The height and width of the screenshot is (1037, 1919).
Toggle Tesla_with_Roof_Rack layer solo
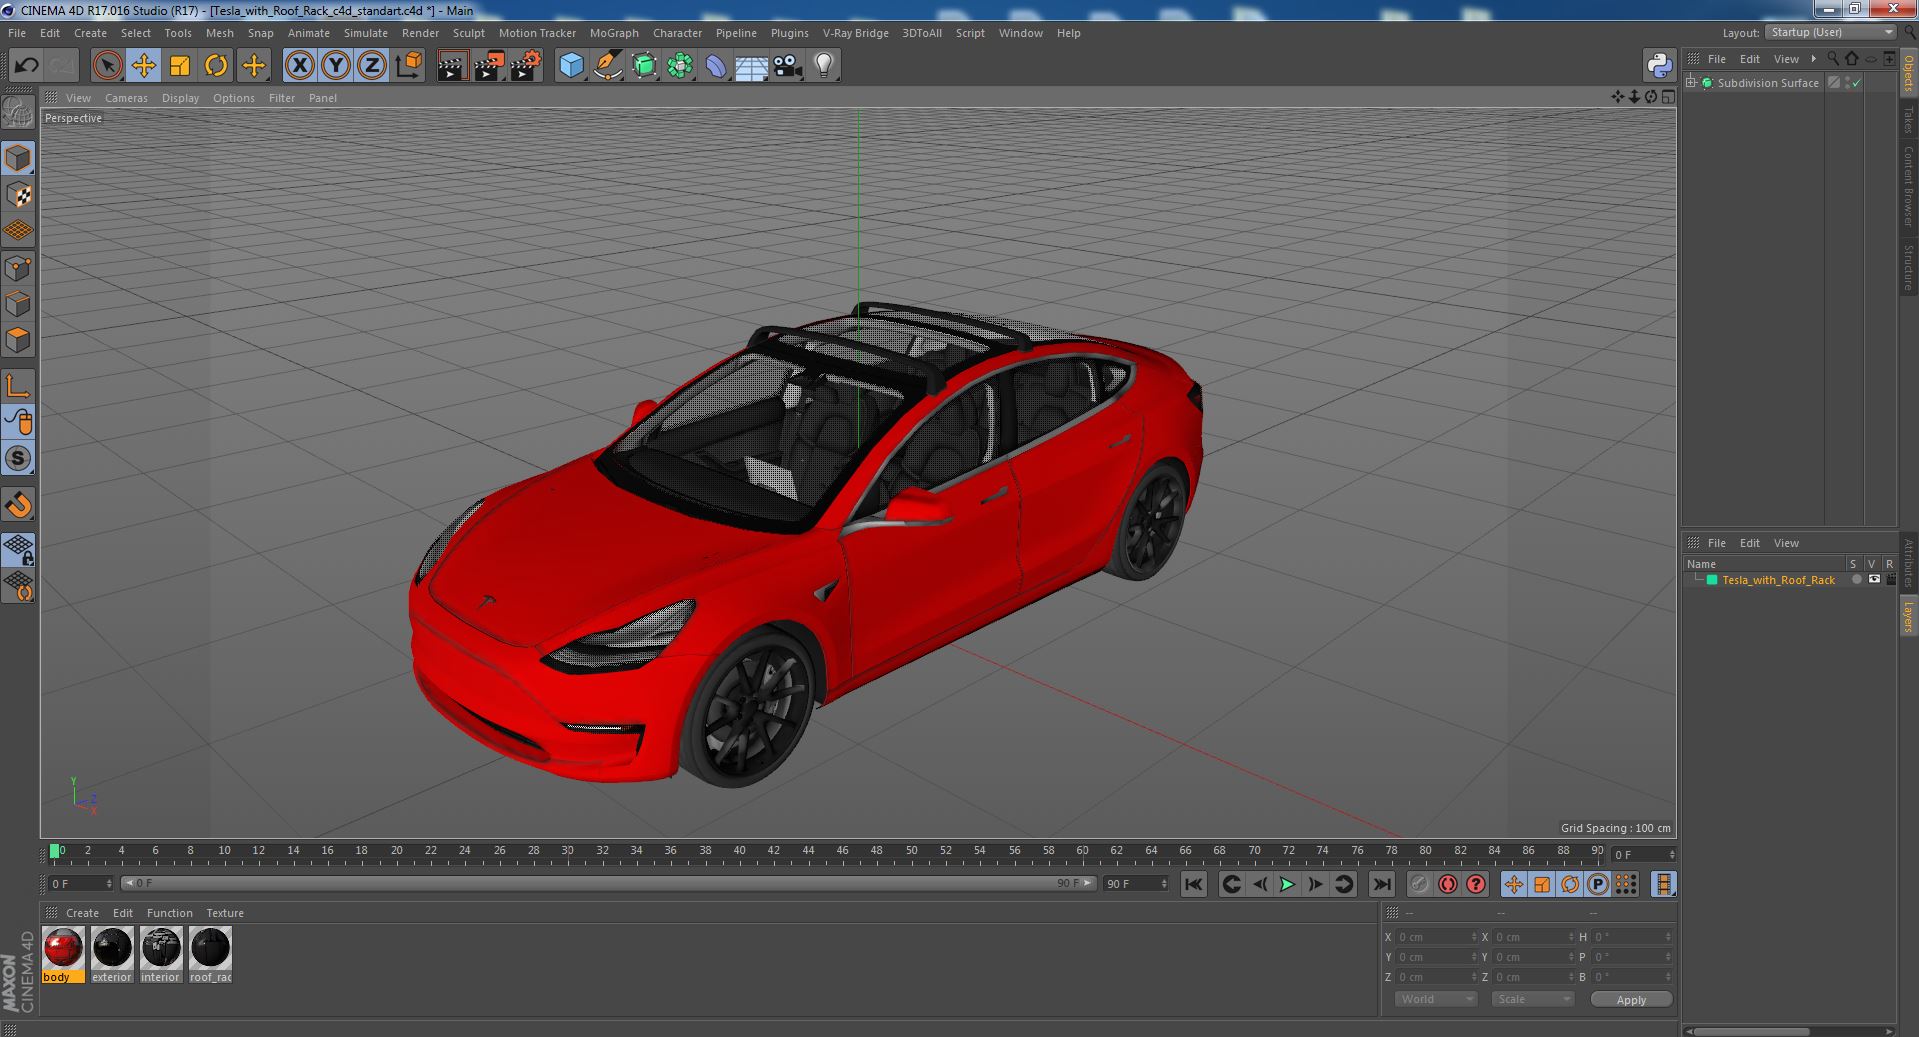1856,580
